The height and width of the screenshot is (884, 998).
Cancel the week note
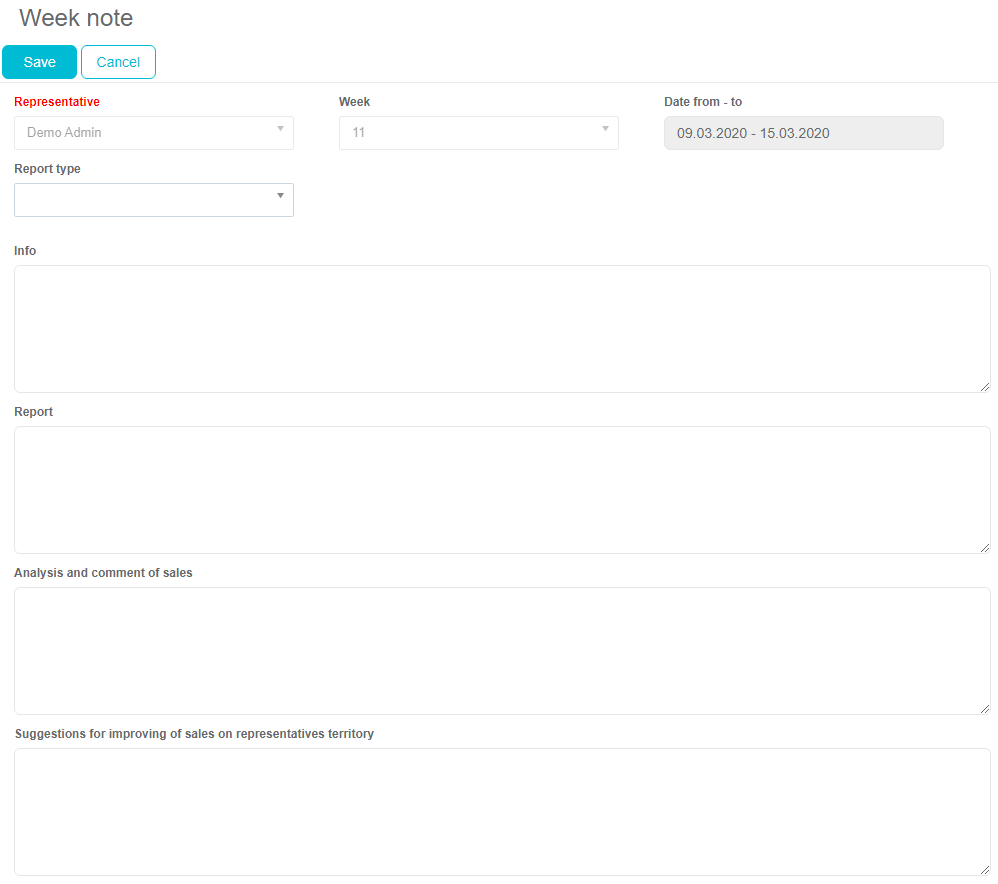click(x=118, y=62)
